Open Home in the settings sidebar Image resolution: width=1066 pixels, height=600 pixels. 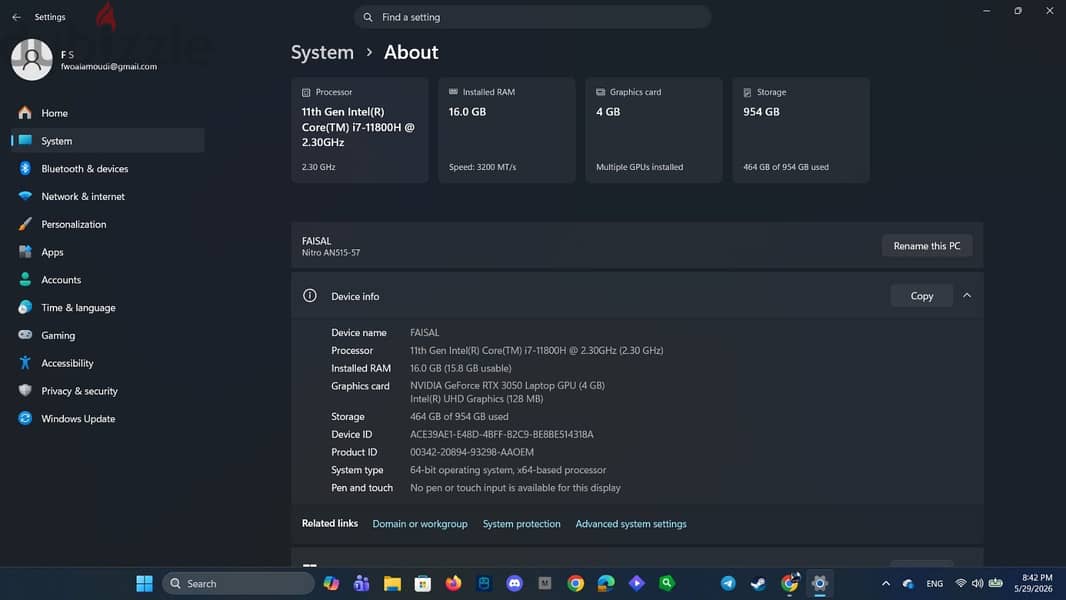click(x=107, y=113)
